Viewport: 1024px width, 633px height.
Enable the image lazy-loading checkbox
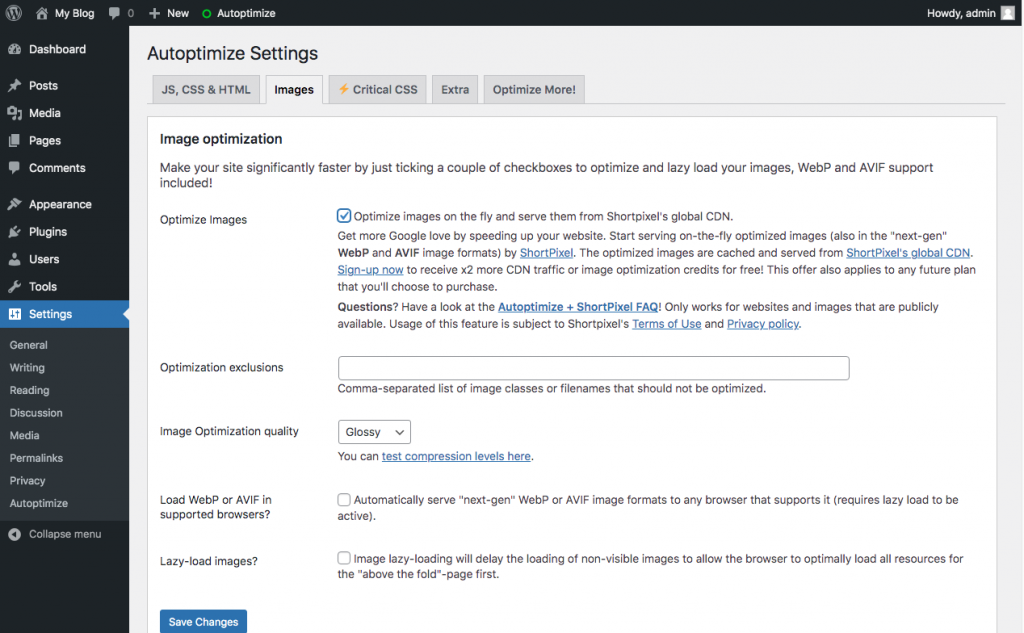tap(344, 559)
